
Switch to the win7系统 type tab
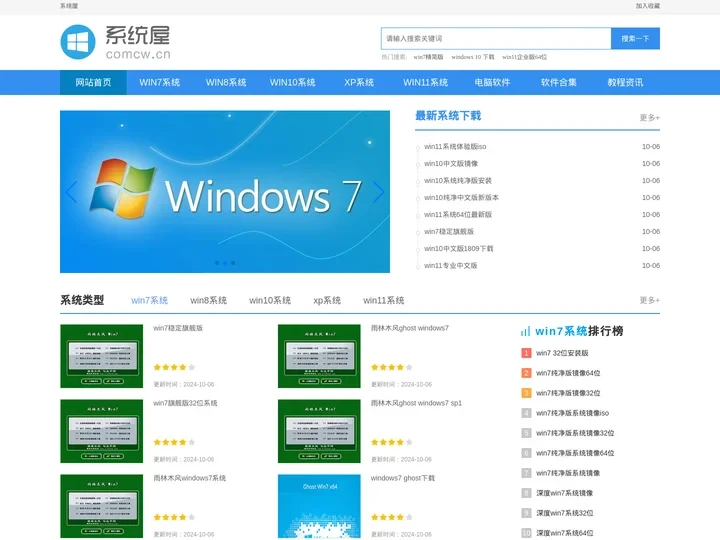(149, 300)
